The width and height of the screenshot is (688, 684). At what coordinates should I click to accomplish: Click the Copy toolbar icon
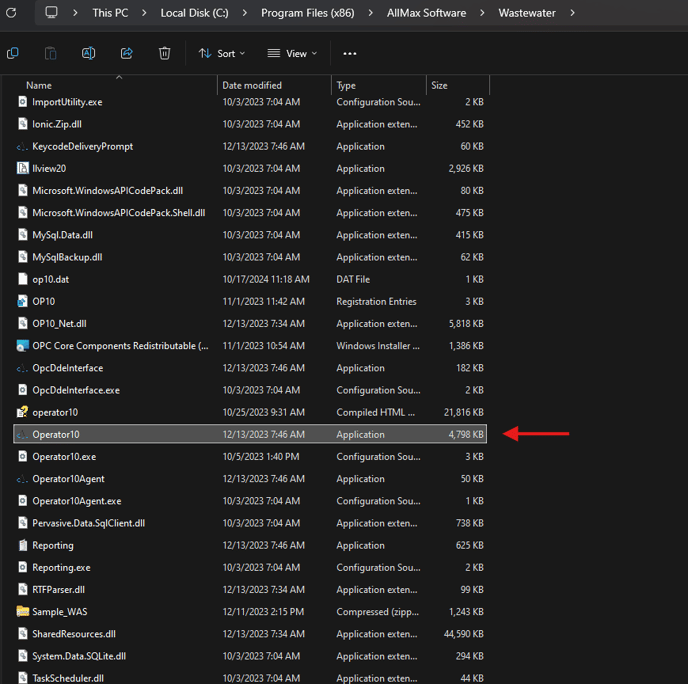[13, 53]
